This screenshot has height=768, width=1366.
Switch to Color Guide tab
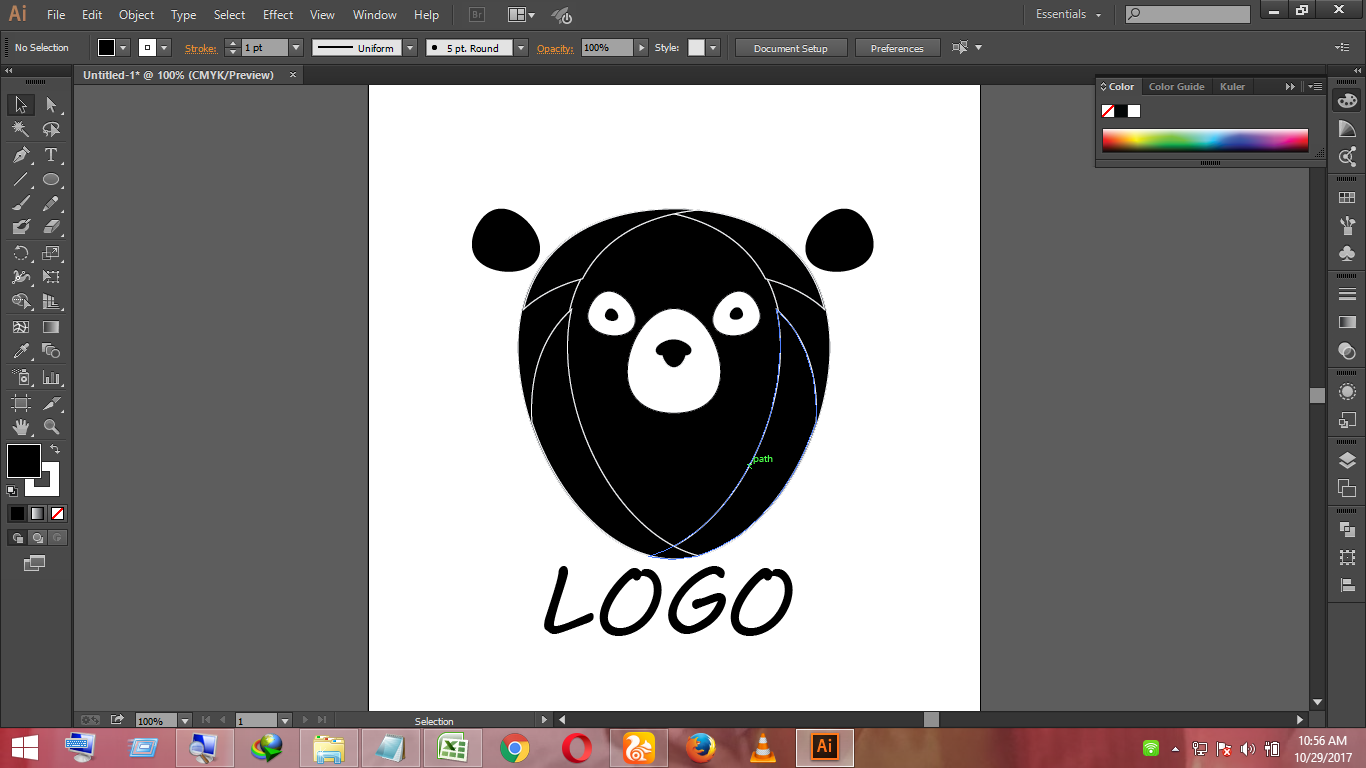pos(1176,87)
